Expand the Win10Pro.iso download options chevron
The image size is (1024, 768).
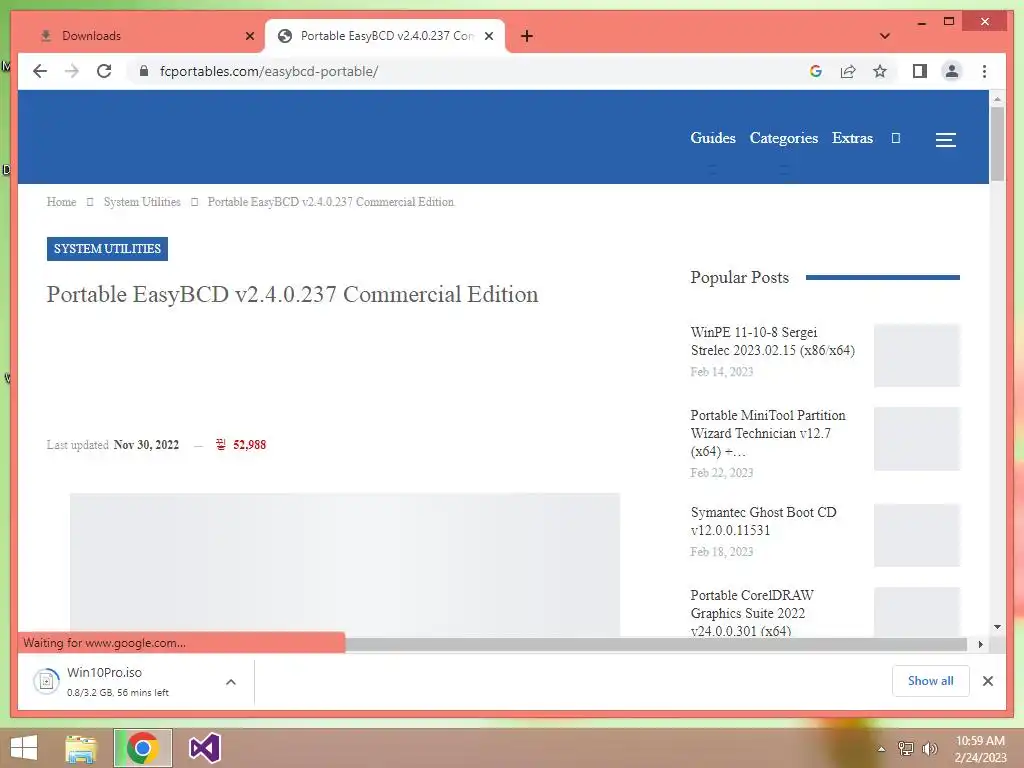click(x=231, y=682)
